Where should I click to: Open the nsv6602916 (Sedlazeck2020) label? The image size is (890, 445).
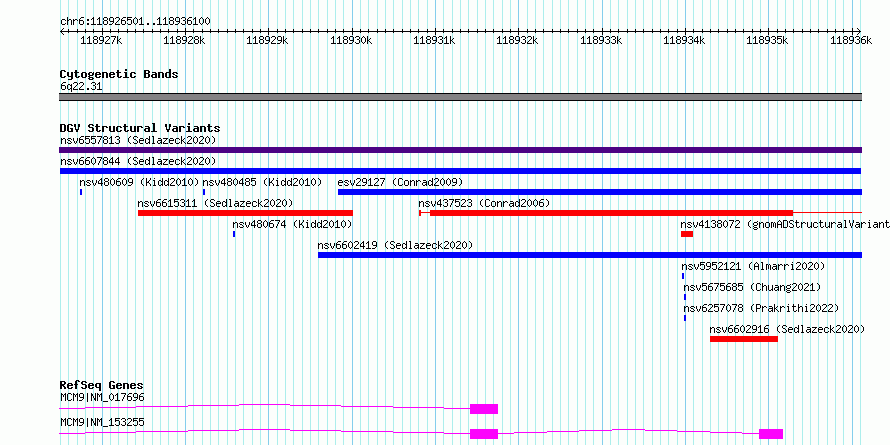(x=787, y=329)
